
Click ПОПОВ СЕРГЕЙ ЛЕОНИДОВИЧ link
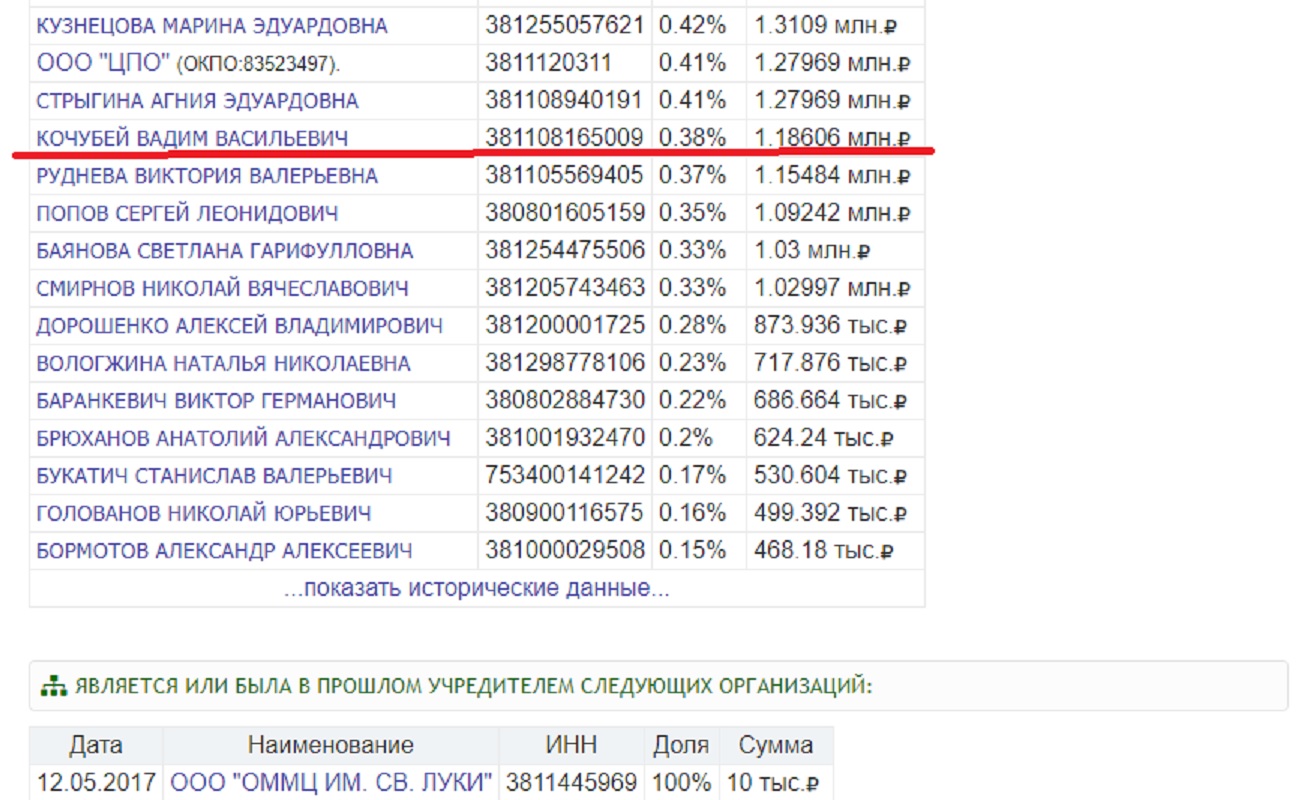tap(187, 214)
